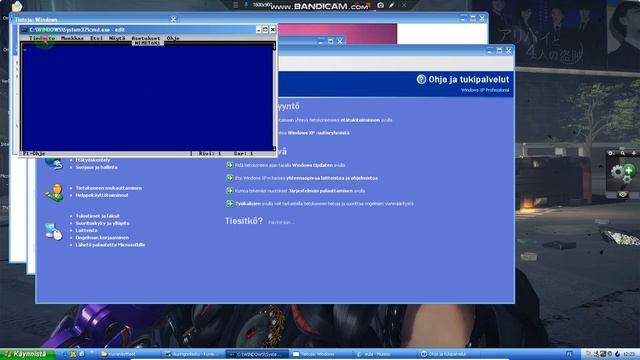Image resolution: width=640 pixels, height=360 pixels.
Task: Click the cmd.exe title bar system icon
Action: (24, 30)
